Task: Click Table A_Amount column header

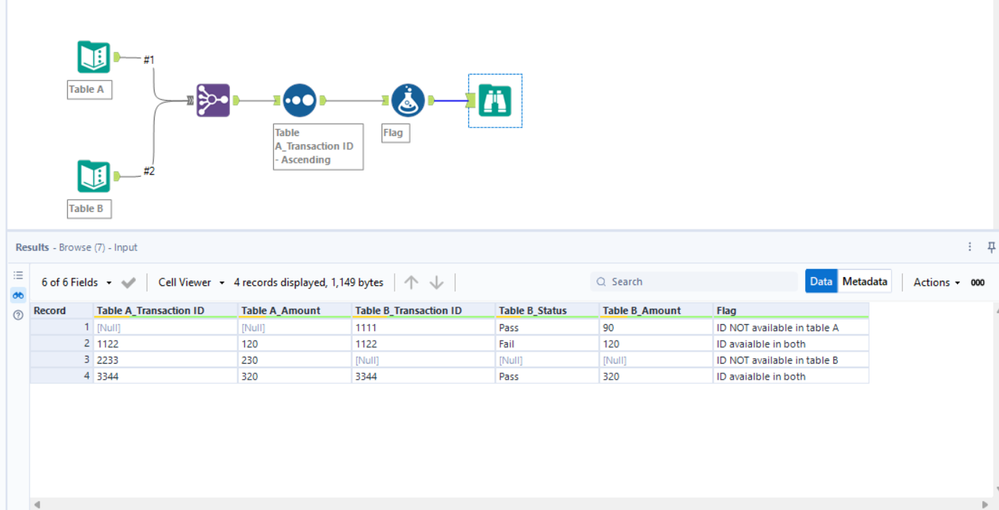Action: [295, 310]
